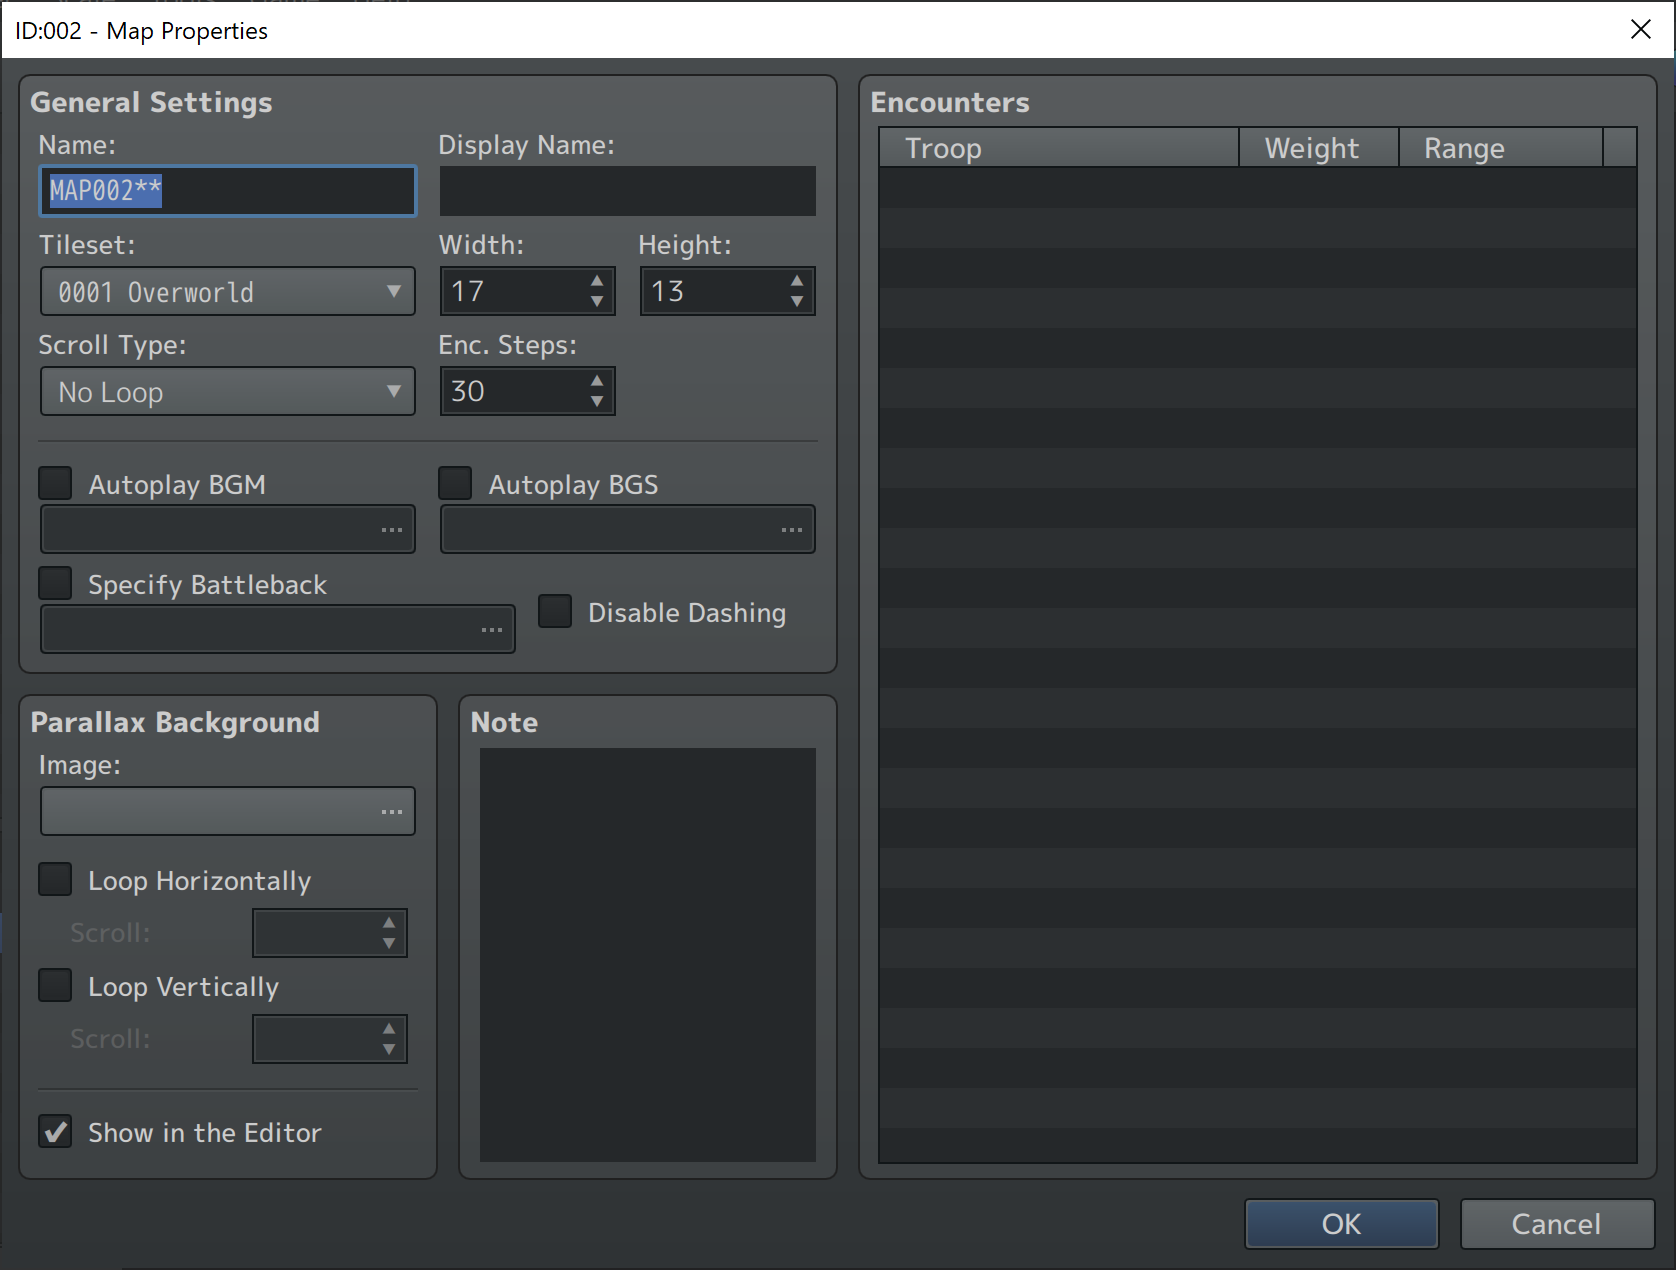Open BGM file selector ellipsis field

[x=228, y=529]
